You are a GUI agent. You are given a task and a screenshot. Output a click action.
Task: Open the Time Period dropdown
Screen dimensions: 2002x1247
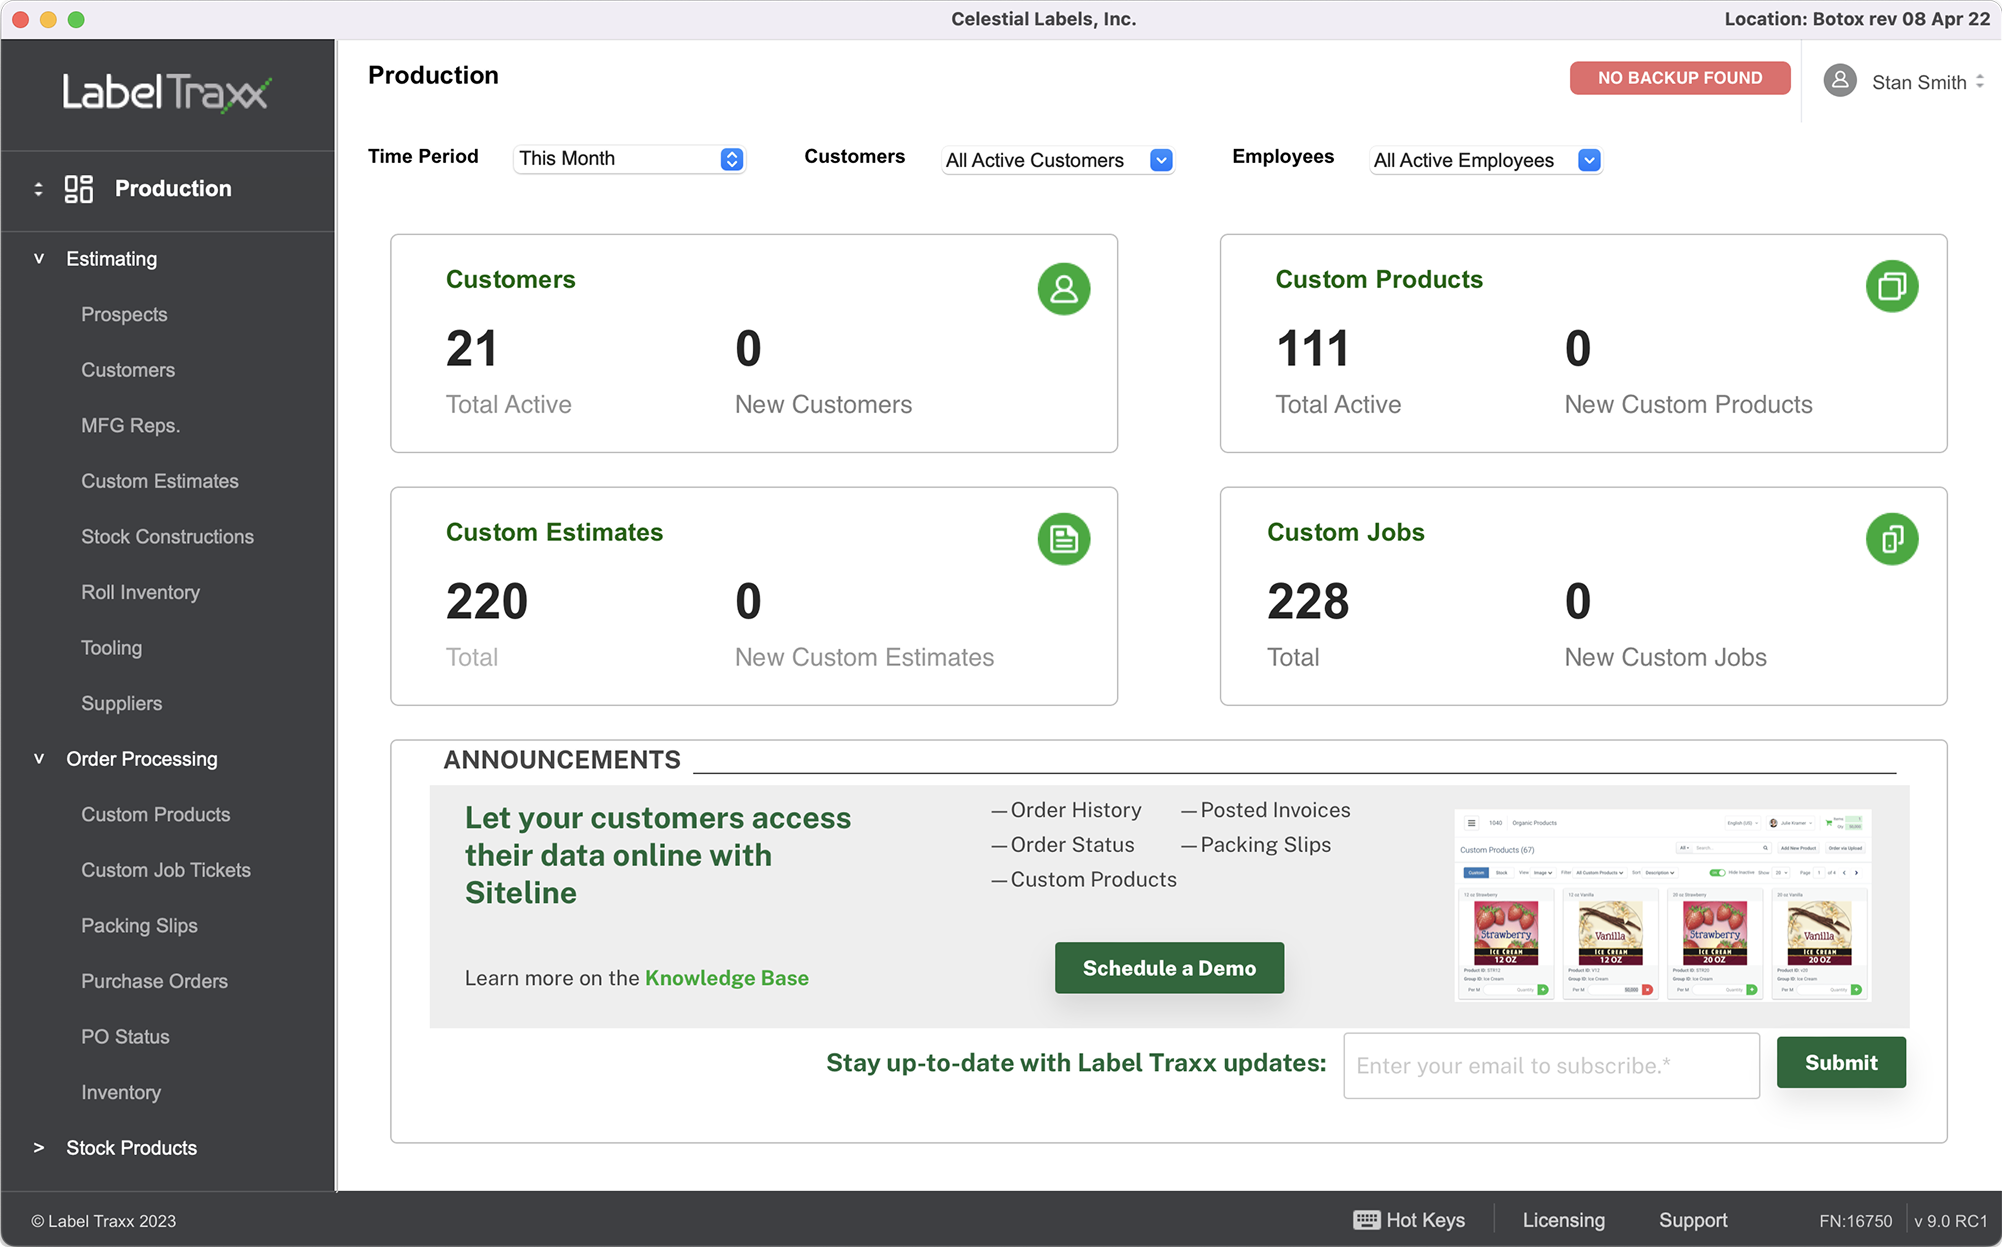[629, 159]
